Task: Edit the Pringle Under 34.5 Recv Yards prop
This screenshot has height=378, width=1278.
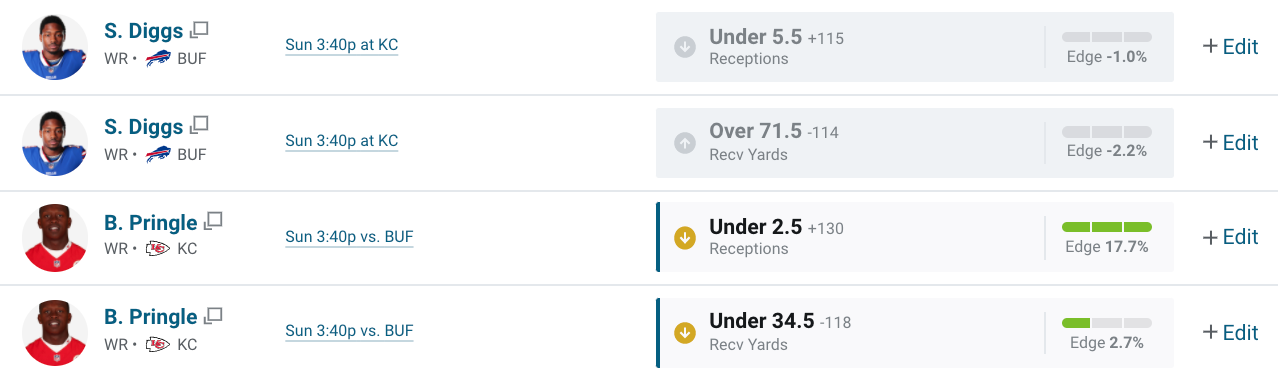Action: tap(1230, 332)
